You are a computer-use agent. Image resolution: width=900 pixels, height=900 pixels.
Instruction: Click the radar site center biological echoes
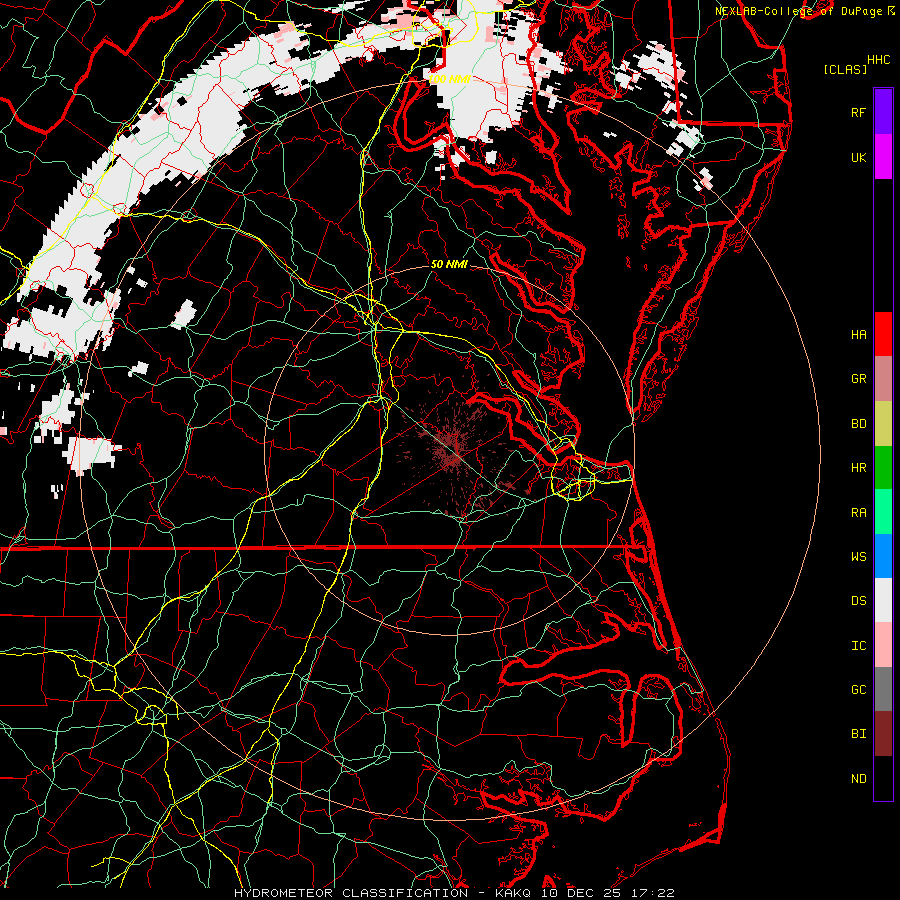pos(451,449)
